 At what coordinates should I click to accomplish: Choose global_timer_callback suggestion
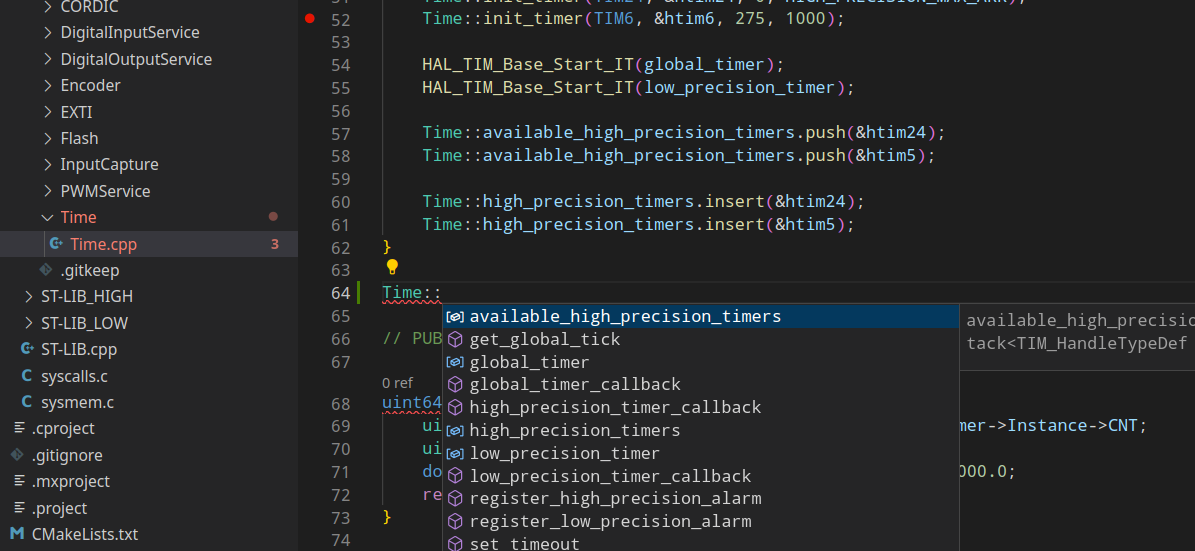pyautogui.click(x=701, y=385)
